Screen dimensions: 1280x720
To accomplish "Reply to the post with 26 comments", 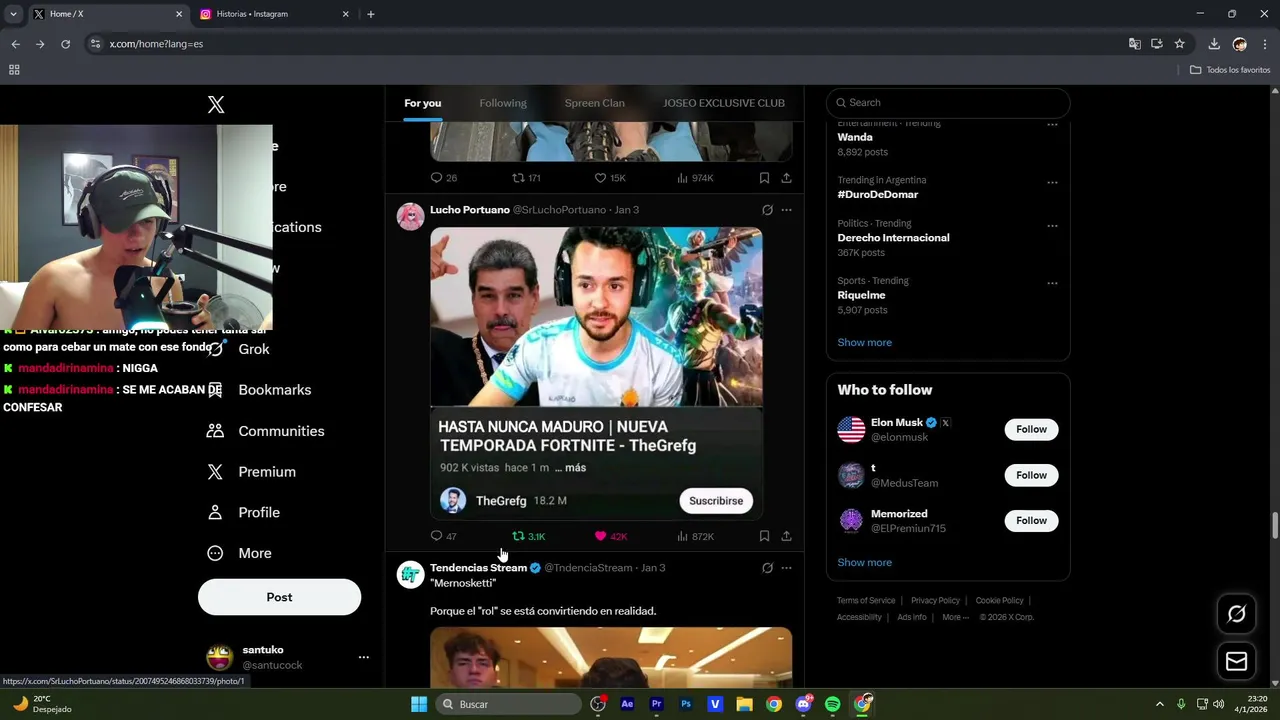I will point(443,178).
